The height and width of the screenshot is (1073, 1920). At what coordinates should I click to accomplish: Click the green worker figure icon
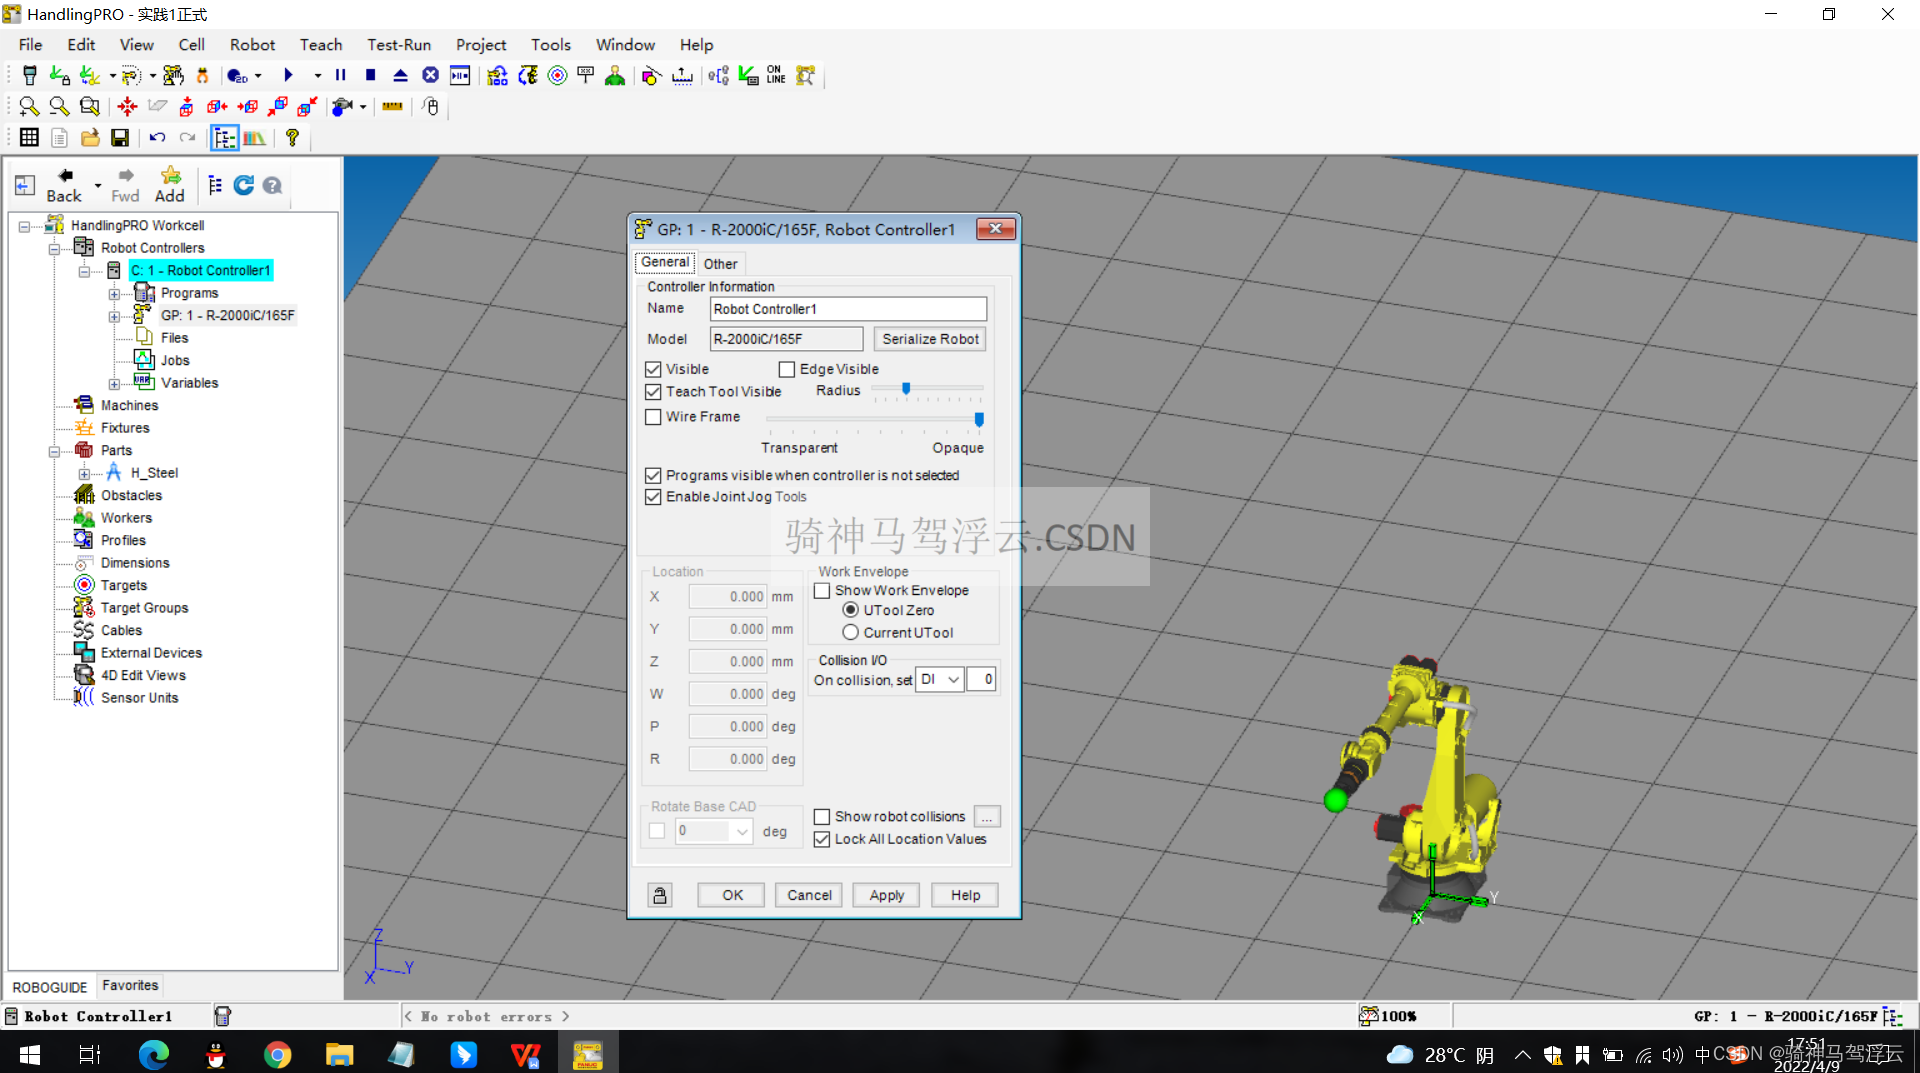(x=615, y=76)
